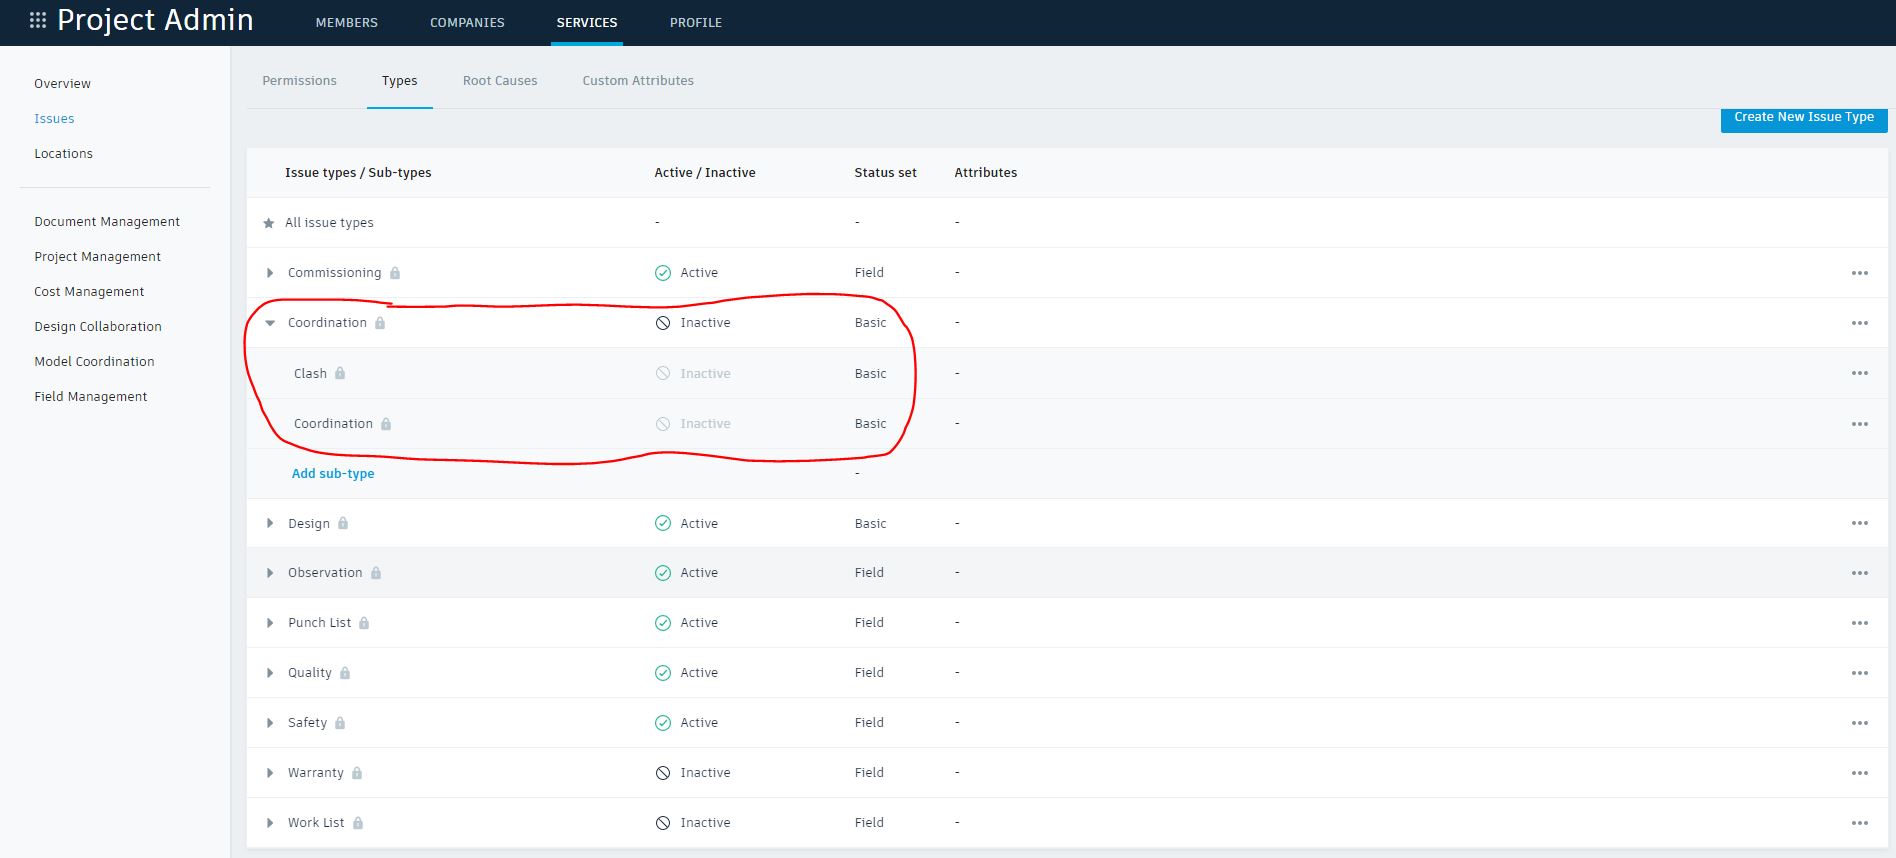Click the lock icon next to Warranty
This screenshot has width=1896, height=858.
point(357,773)
